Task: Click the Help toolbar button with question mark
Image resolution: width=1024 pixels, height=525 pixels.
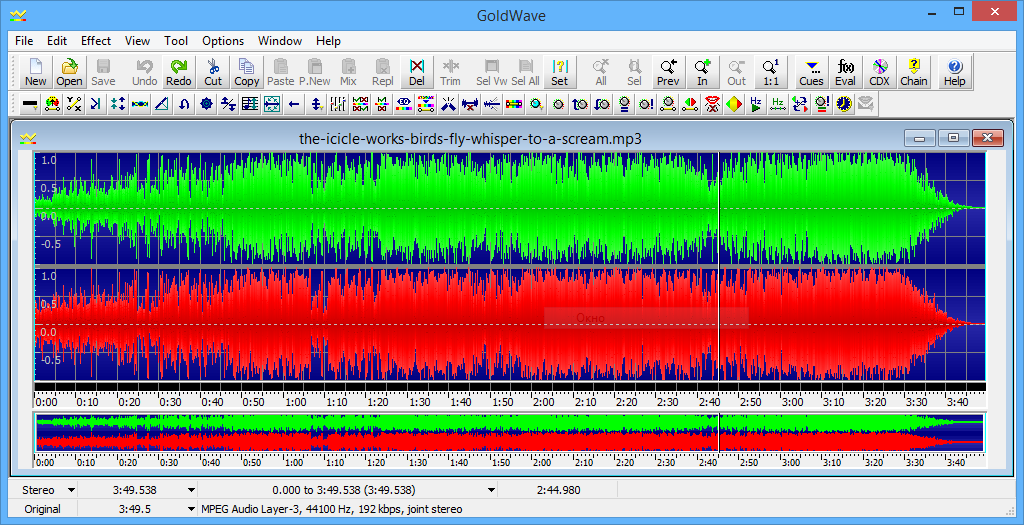Action: (954, 72)
